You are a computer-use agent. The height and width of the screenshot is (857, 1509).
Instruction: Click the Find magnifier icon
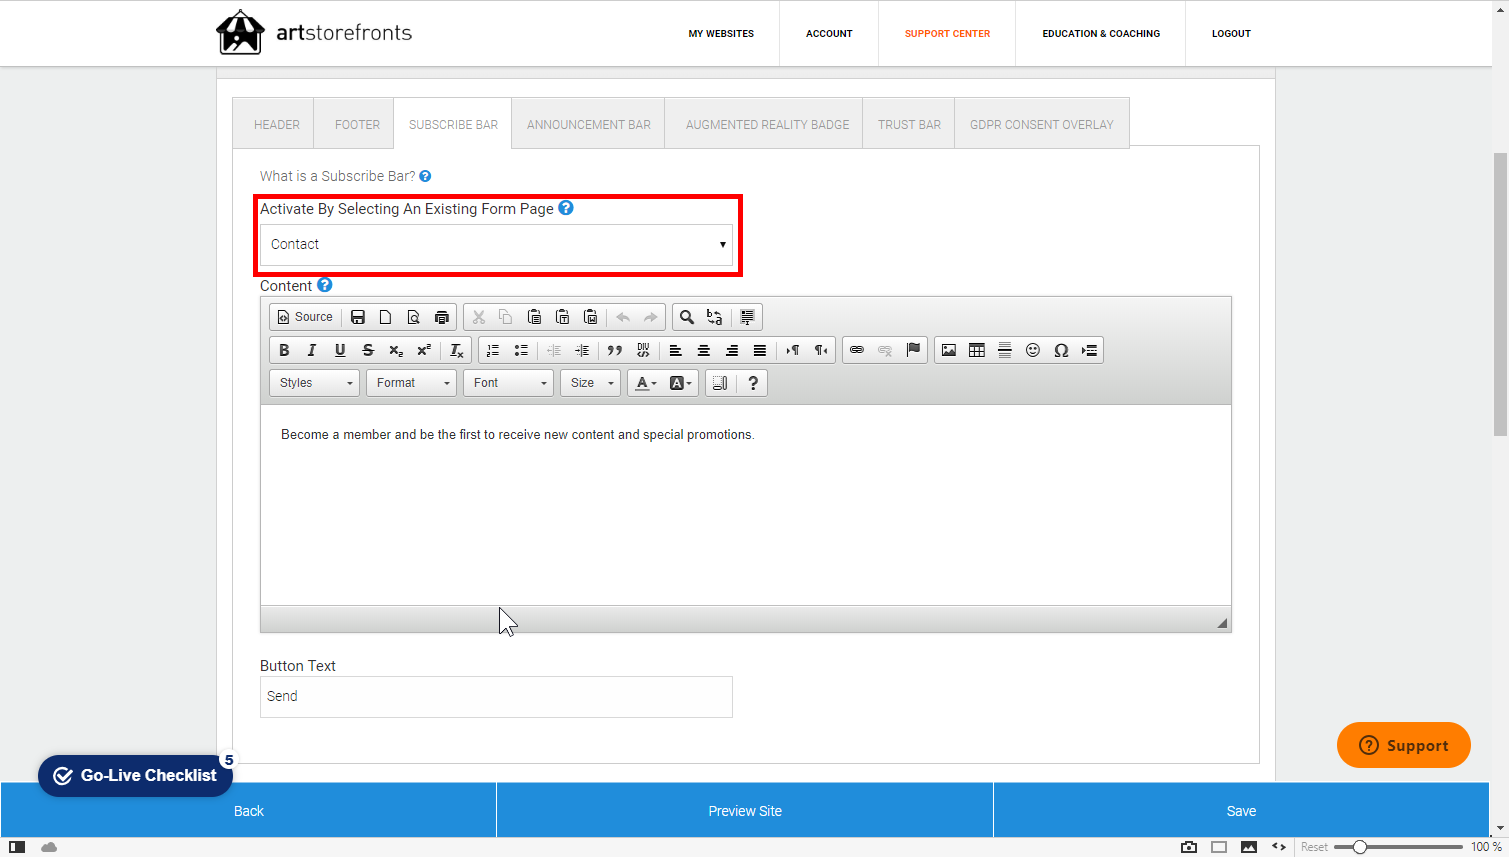(x=687, y=317)
